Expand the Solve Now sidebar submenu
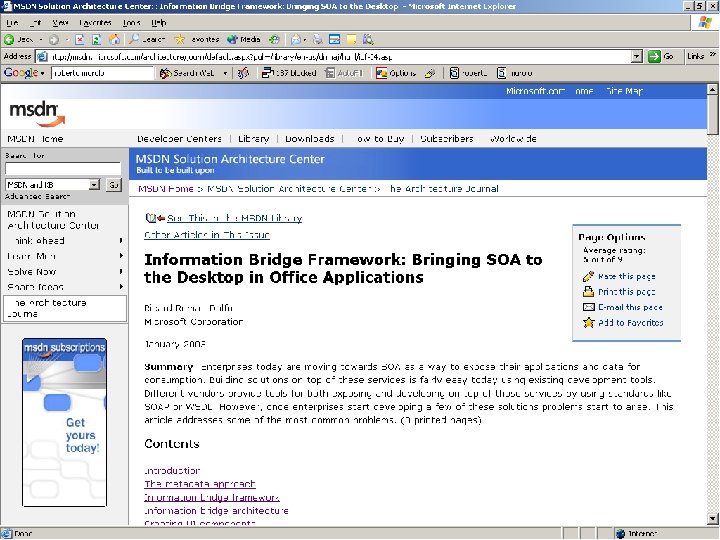Screen dimensions: 720x540 121,271
